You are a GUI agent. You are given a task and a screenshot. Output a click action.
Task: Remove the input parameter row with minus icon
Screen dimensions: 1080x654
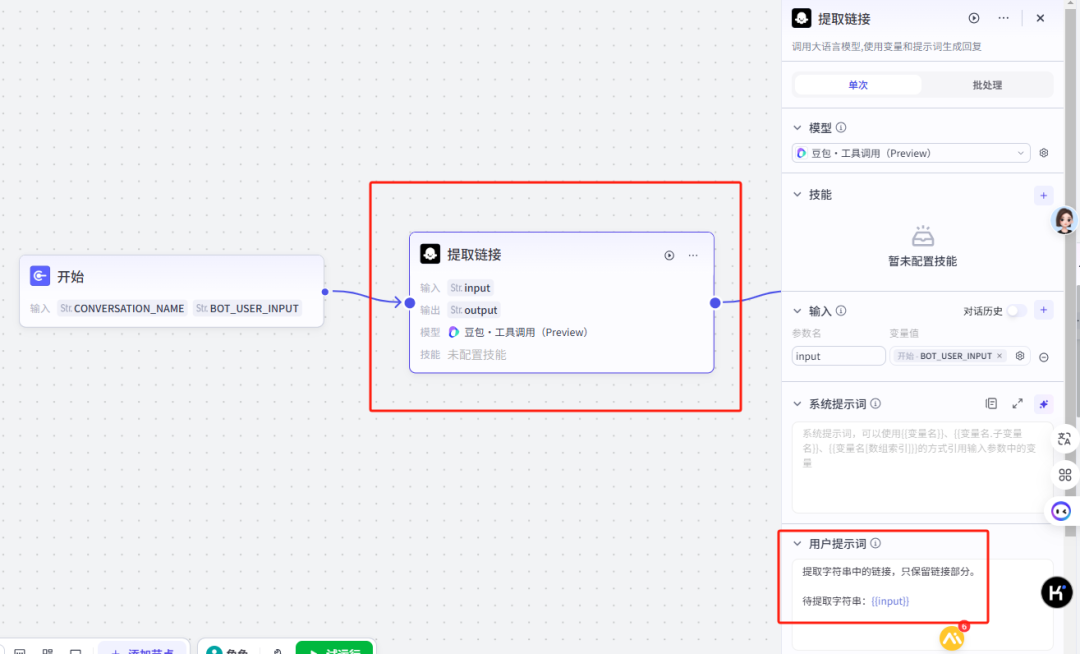1043,357
